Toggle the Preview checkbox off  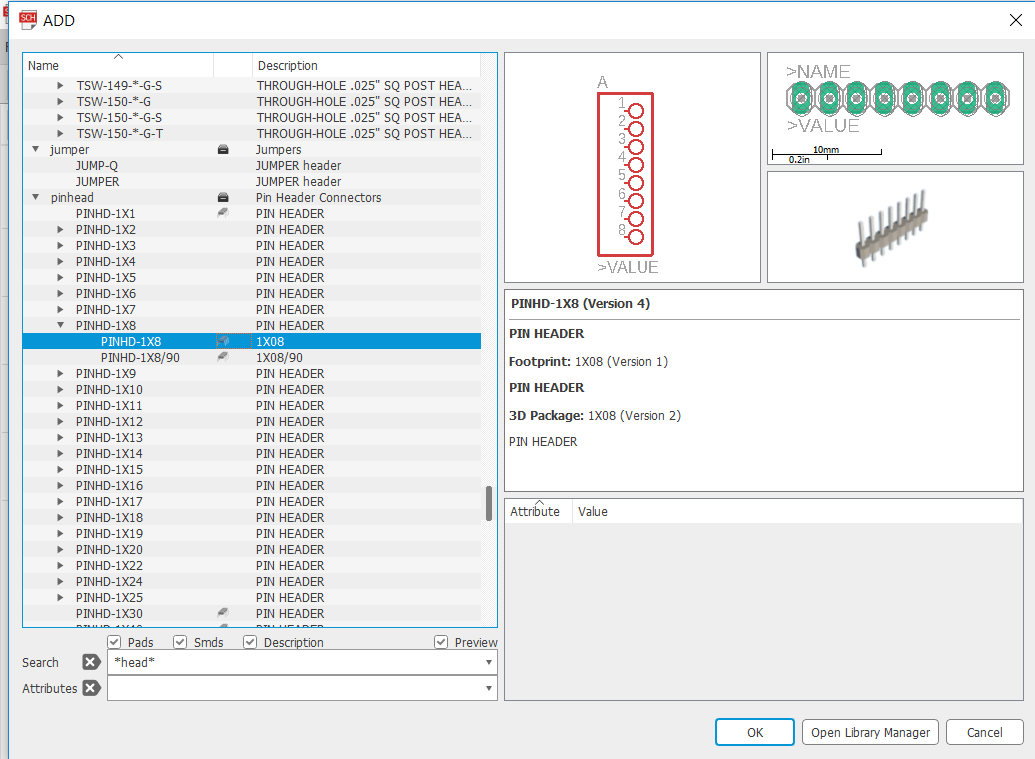click(440, 642)
